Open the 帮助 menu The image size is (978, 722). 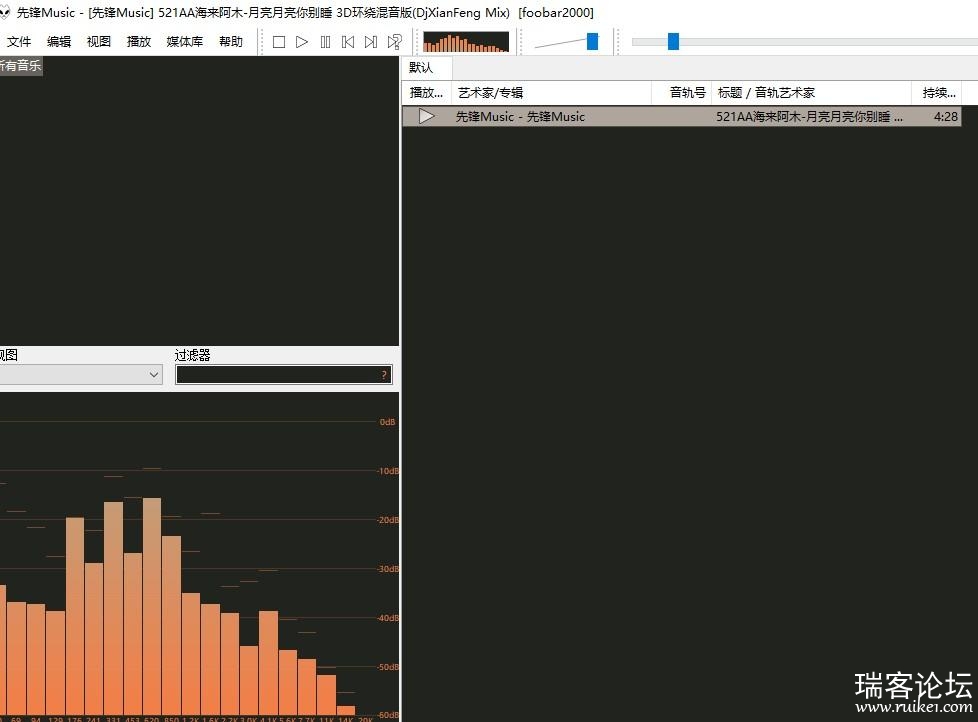click(x=231, y=42)
